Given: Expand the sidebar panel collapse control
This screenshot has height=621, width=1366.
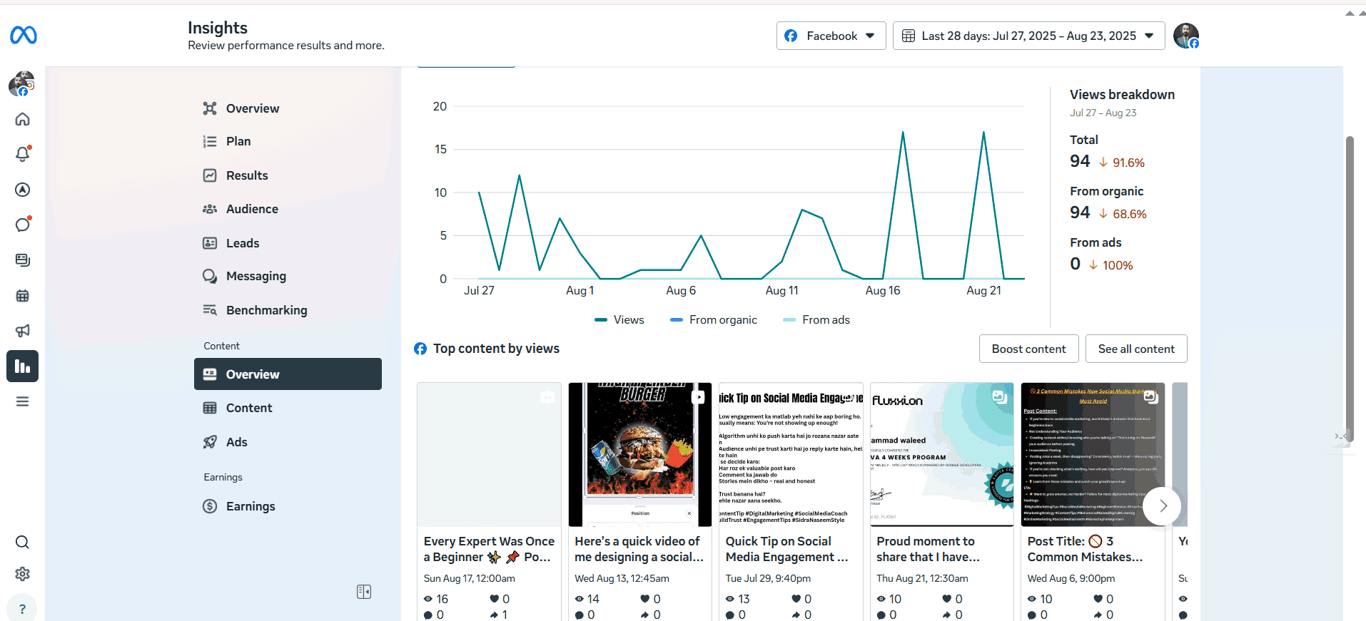Looking at the screenshot, I should (x=364, y=592).
